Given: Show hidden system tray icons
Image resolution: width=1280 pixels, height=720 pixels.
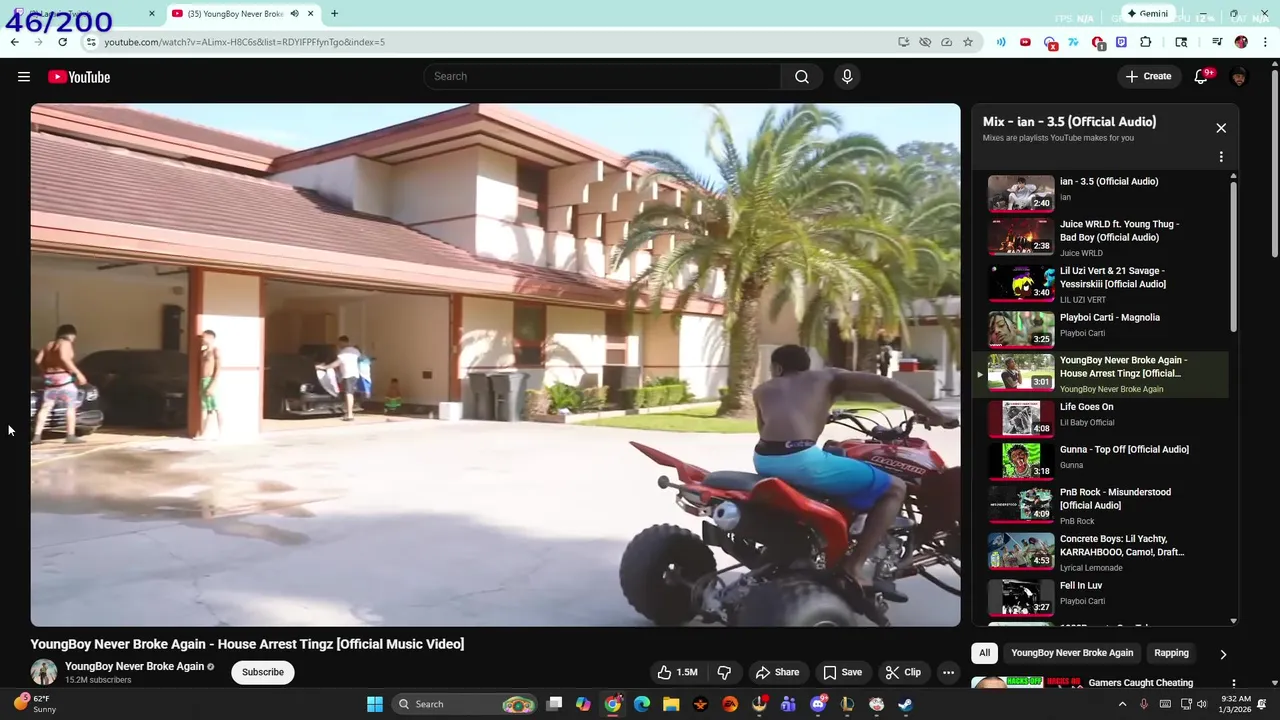Looking at the screenshot, I should (x=1122, y=704).
